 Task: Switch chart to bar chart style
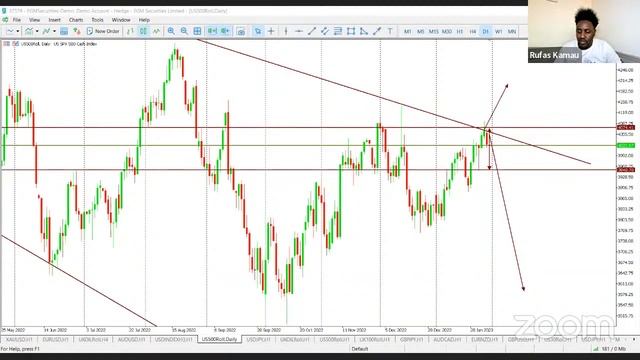(130, 31)
